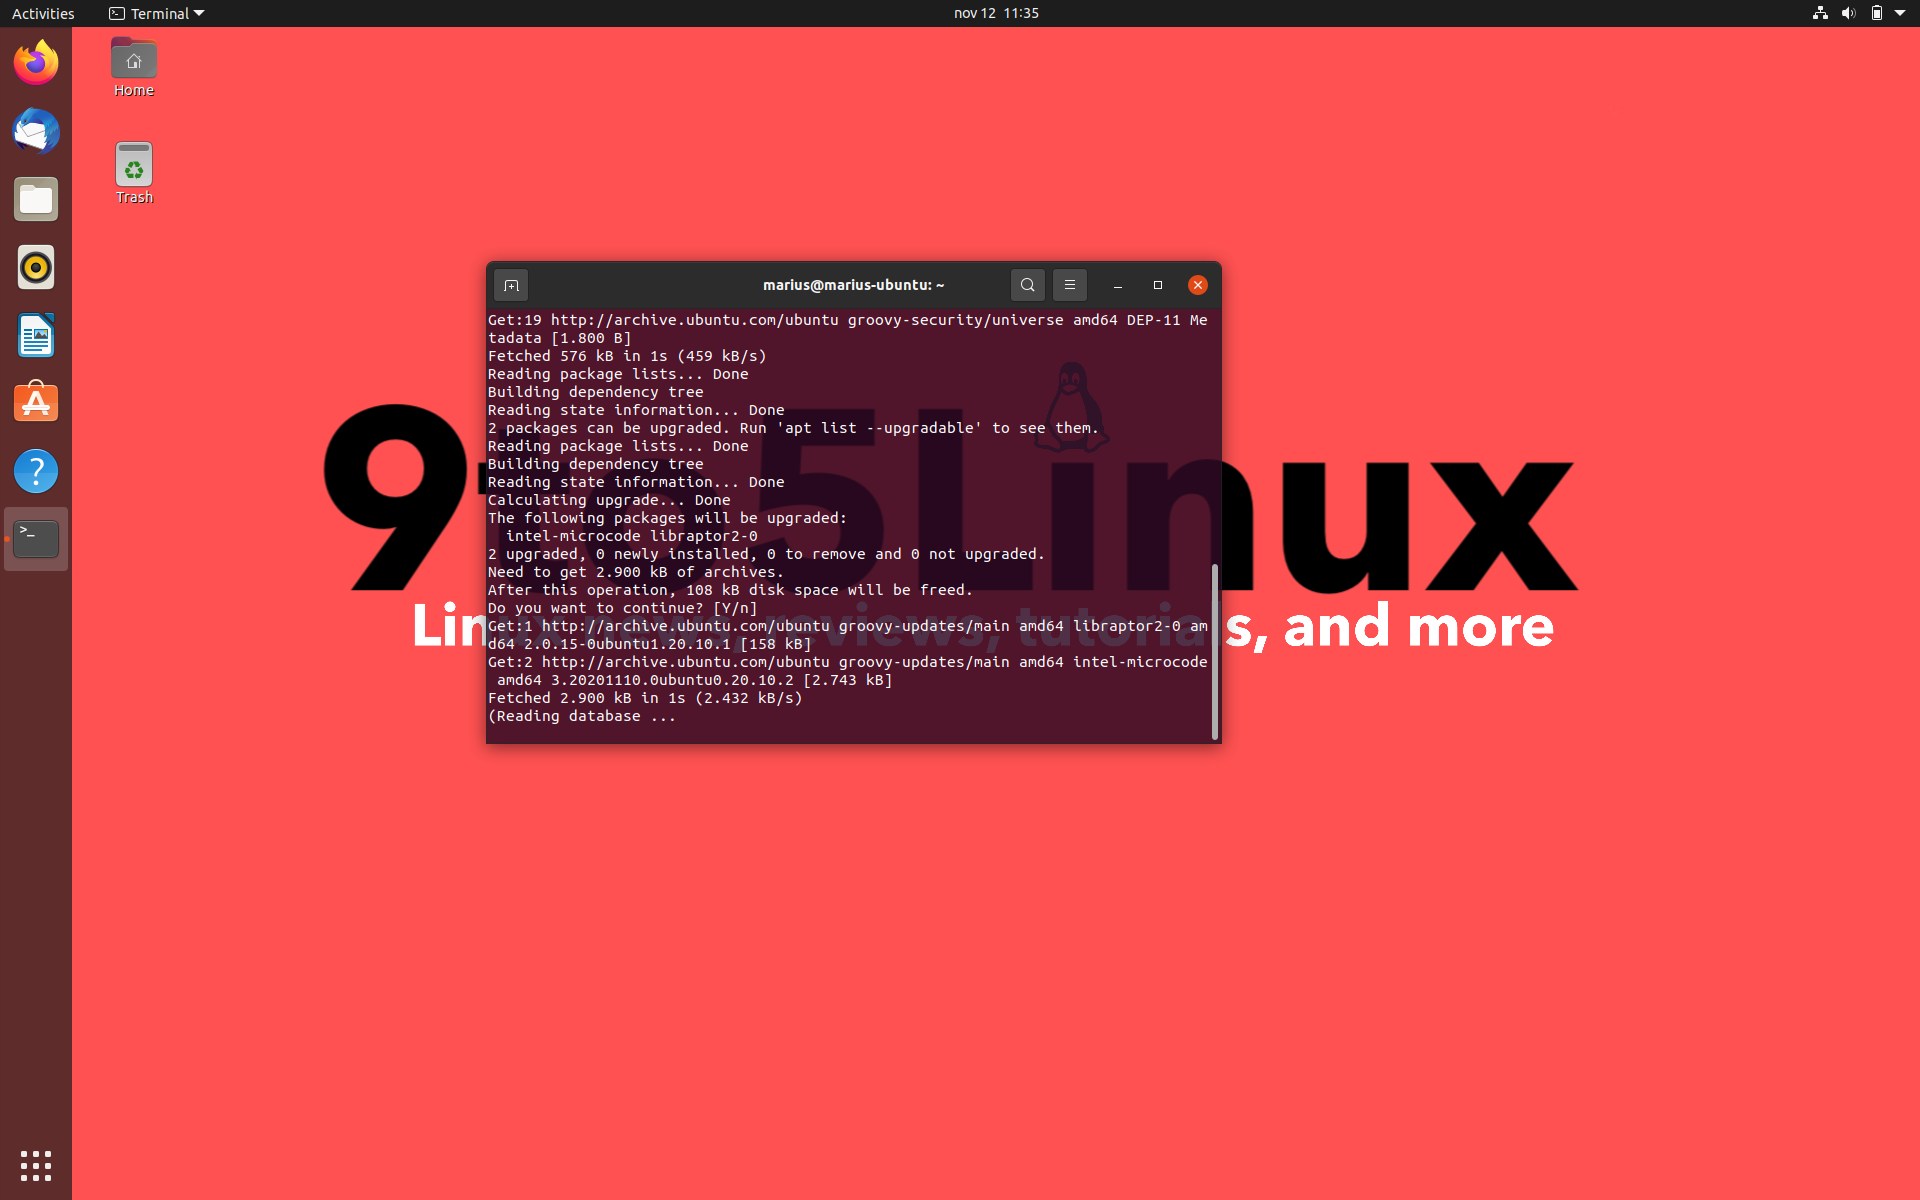1920x1200 pixels.
Task: Open the Terminal app menu
Action: [157, 13]
